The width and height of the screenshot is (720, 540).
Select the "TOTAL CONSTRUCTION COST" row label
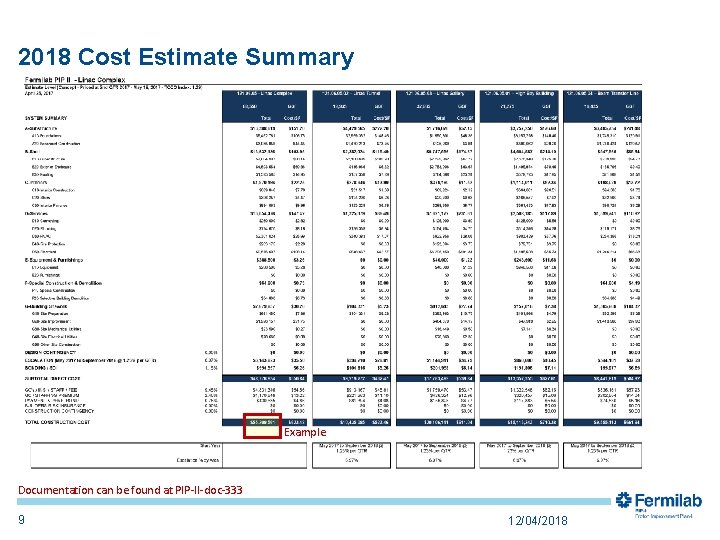click(x=57, y=422)
